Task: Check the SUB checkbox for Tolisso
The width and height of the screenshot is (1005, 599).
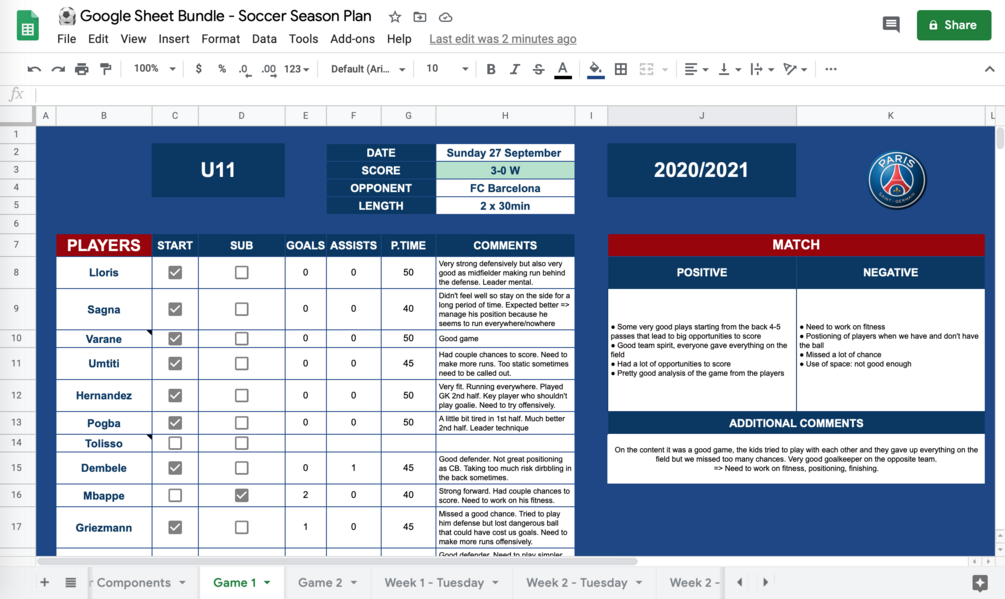Action: coord(242,443)
